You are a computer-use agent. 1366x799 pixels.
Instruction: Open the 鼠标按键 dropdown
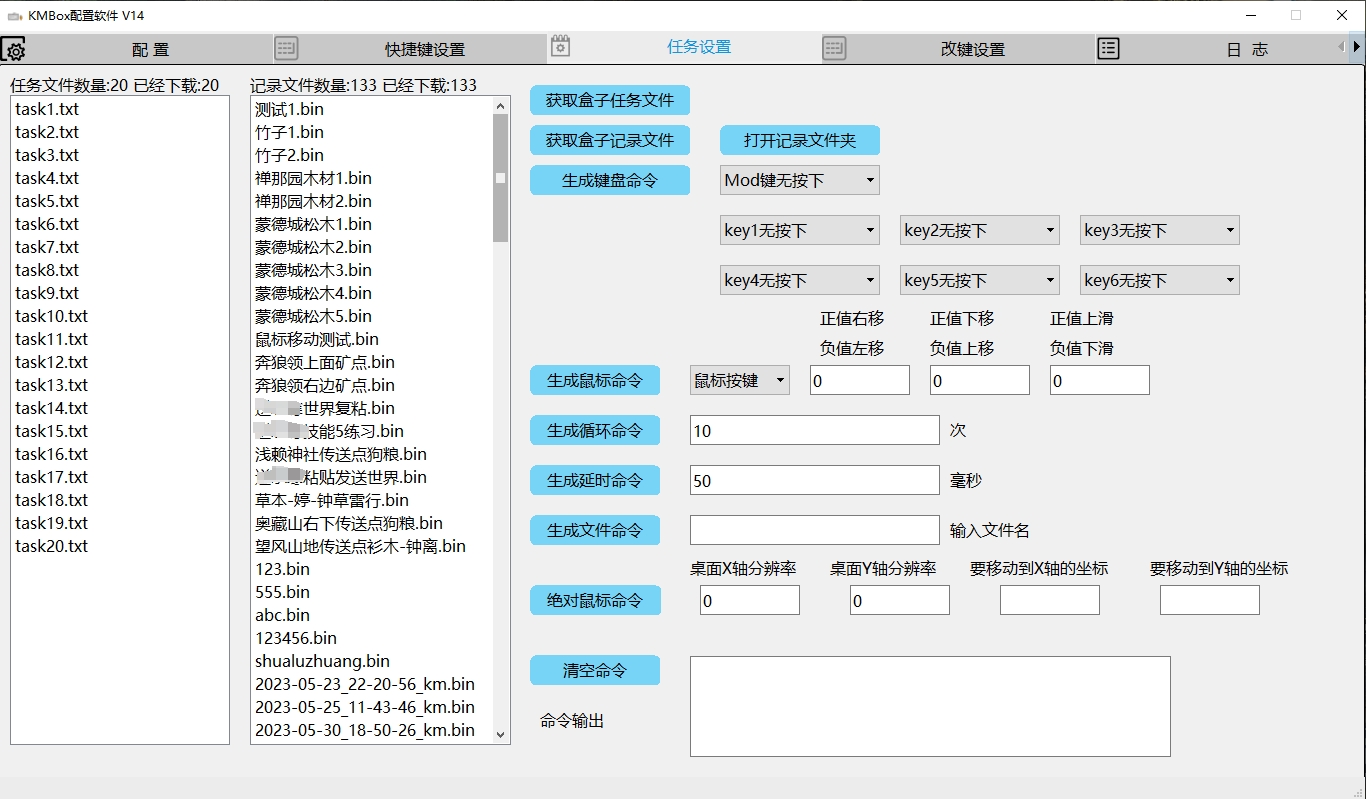click(x=740, y=380)
